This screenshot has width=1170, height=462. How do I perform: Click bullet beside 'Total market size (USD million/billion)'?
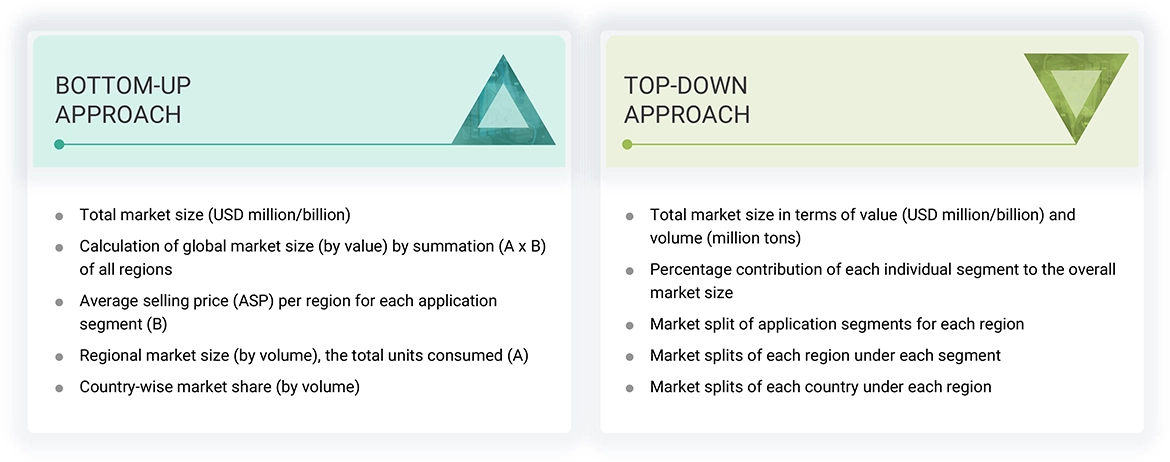[x=60, y=216]
